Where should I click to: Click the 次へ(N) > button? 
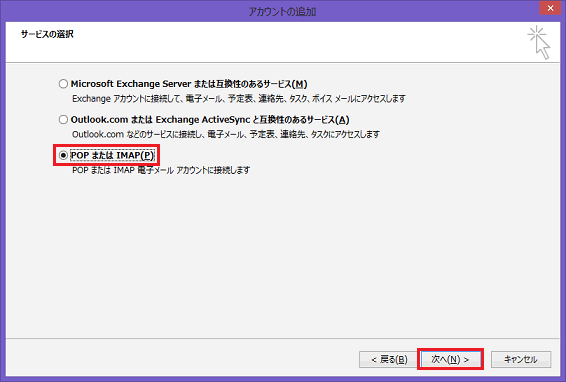click(450, 359)
